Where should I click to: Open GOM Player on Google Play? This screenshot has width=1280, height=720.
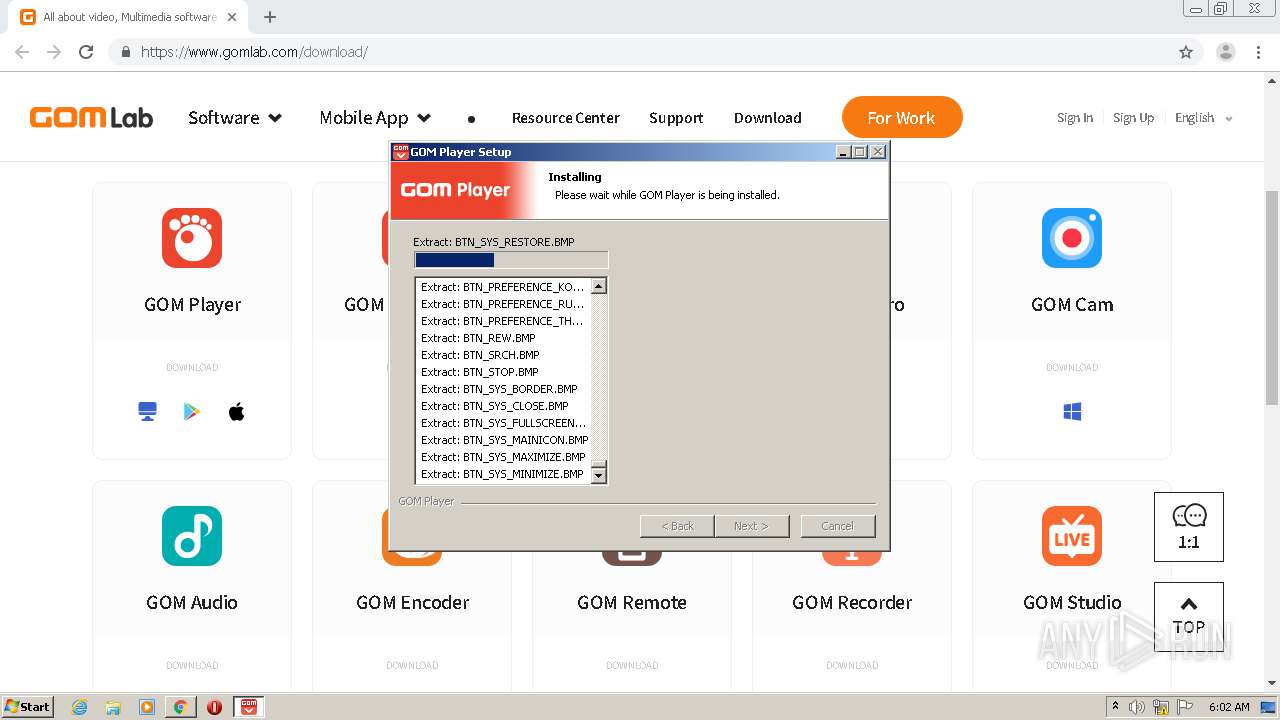pyautogui.click(x=192, y=412)
